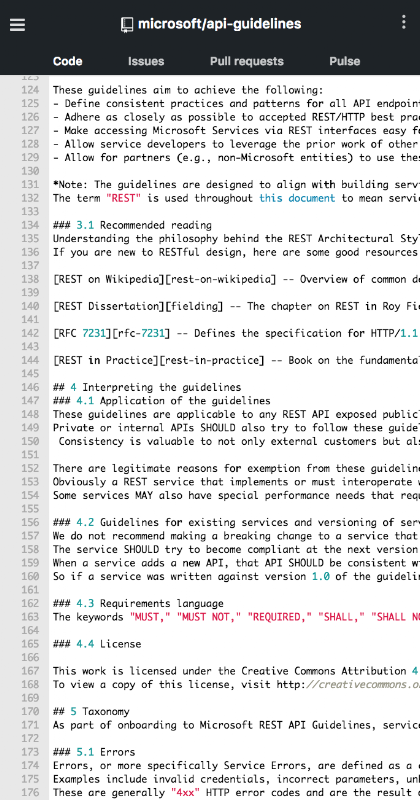Open the hamburger navigation menu
This screenshot has width=420, height=800.
(x=17, y=24)
